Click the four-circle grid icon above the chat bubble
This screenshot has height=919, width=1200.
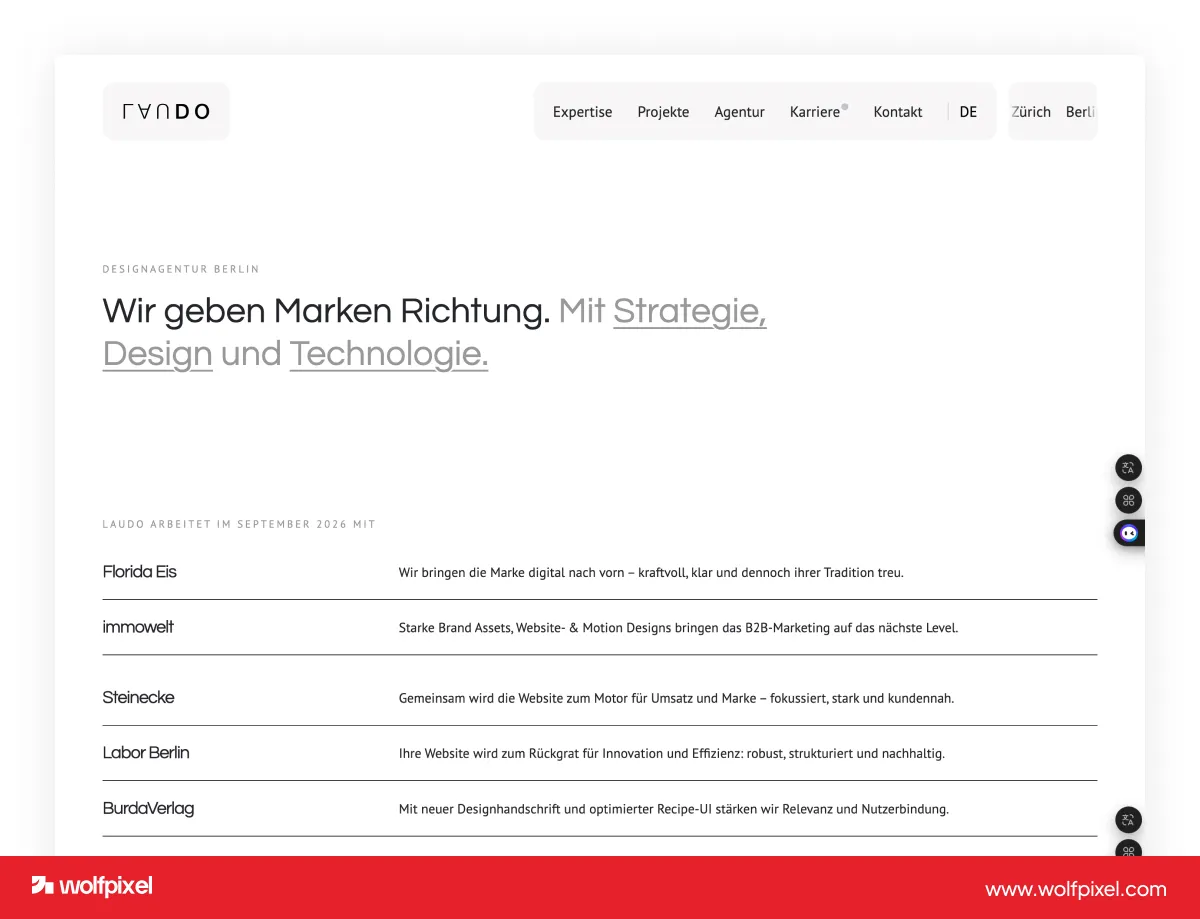pos(1128,500)
